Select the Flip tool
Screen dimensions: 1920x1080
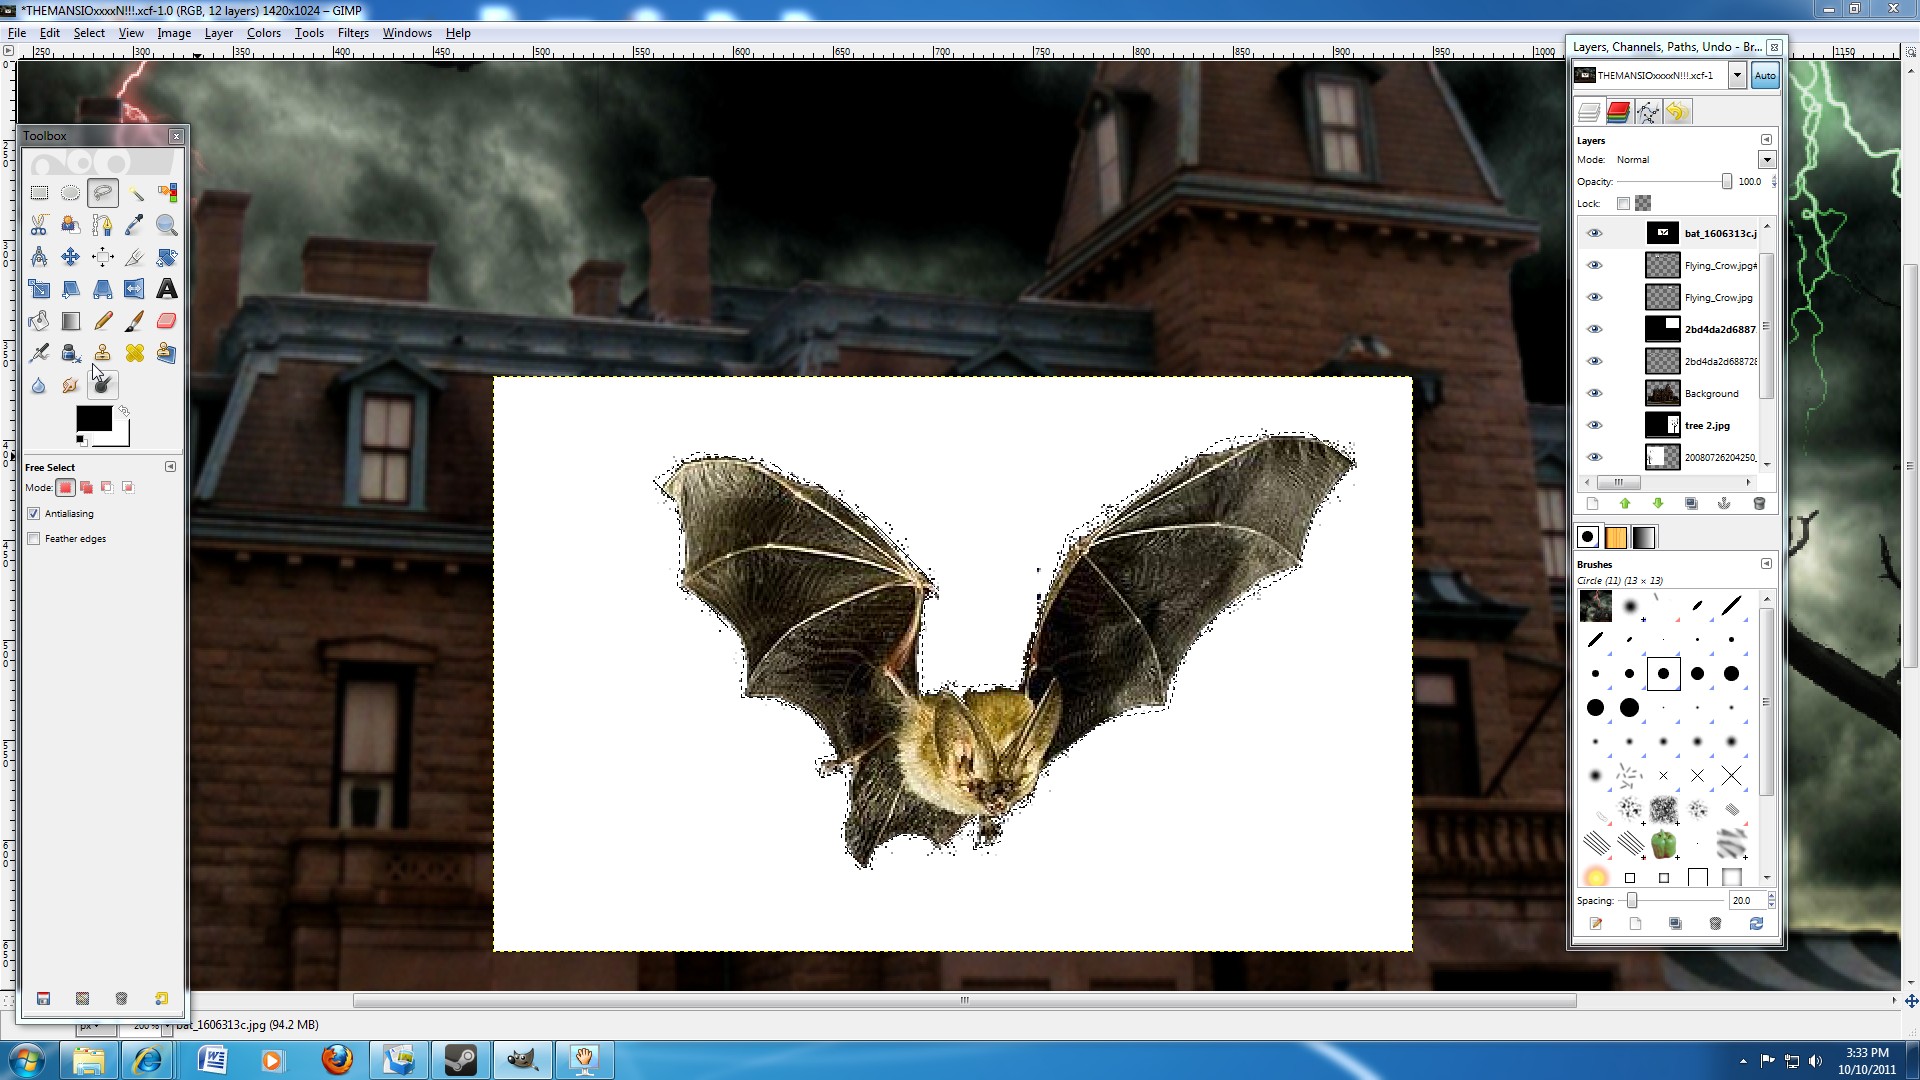point(135,289)
